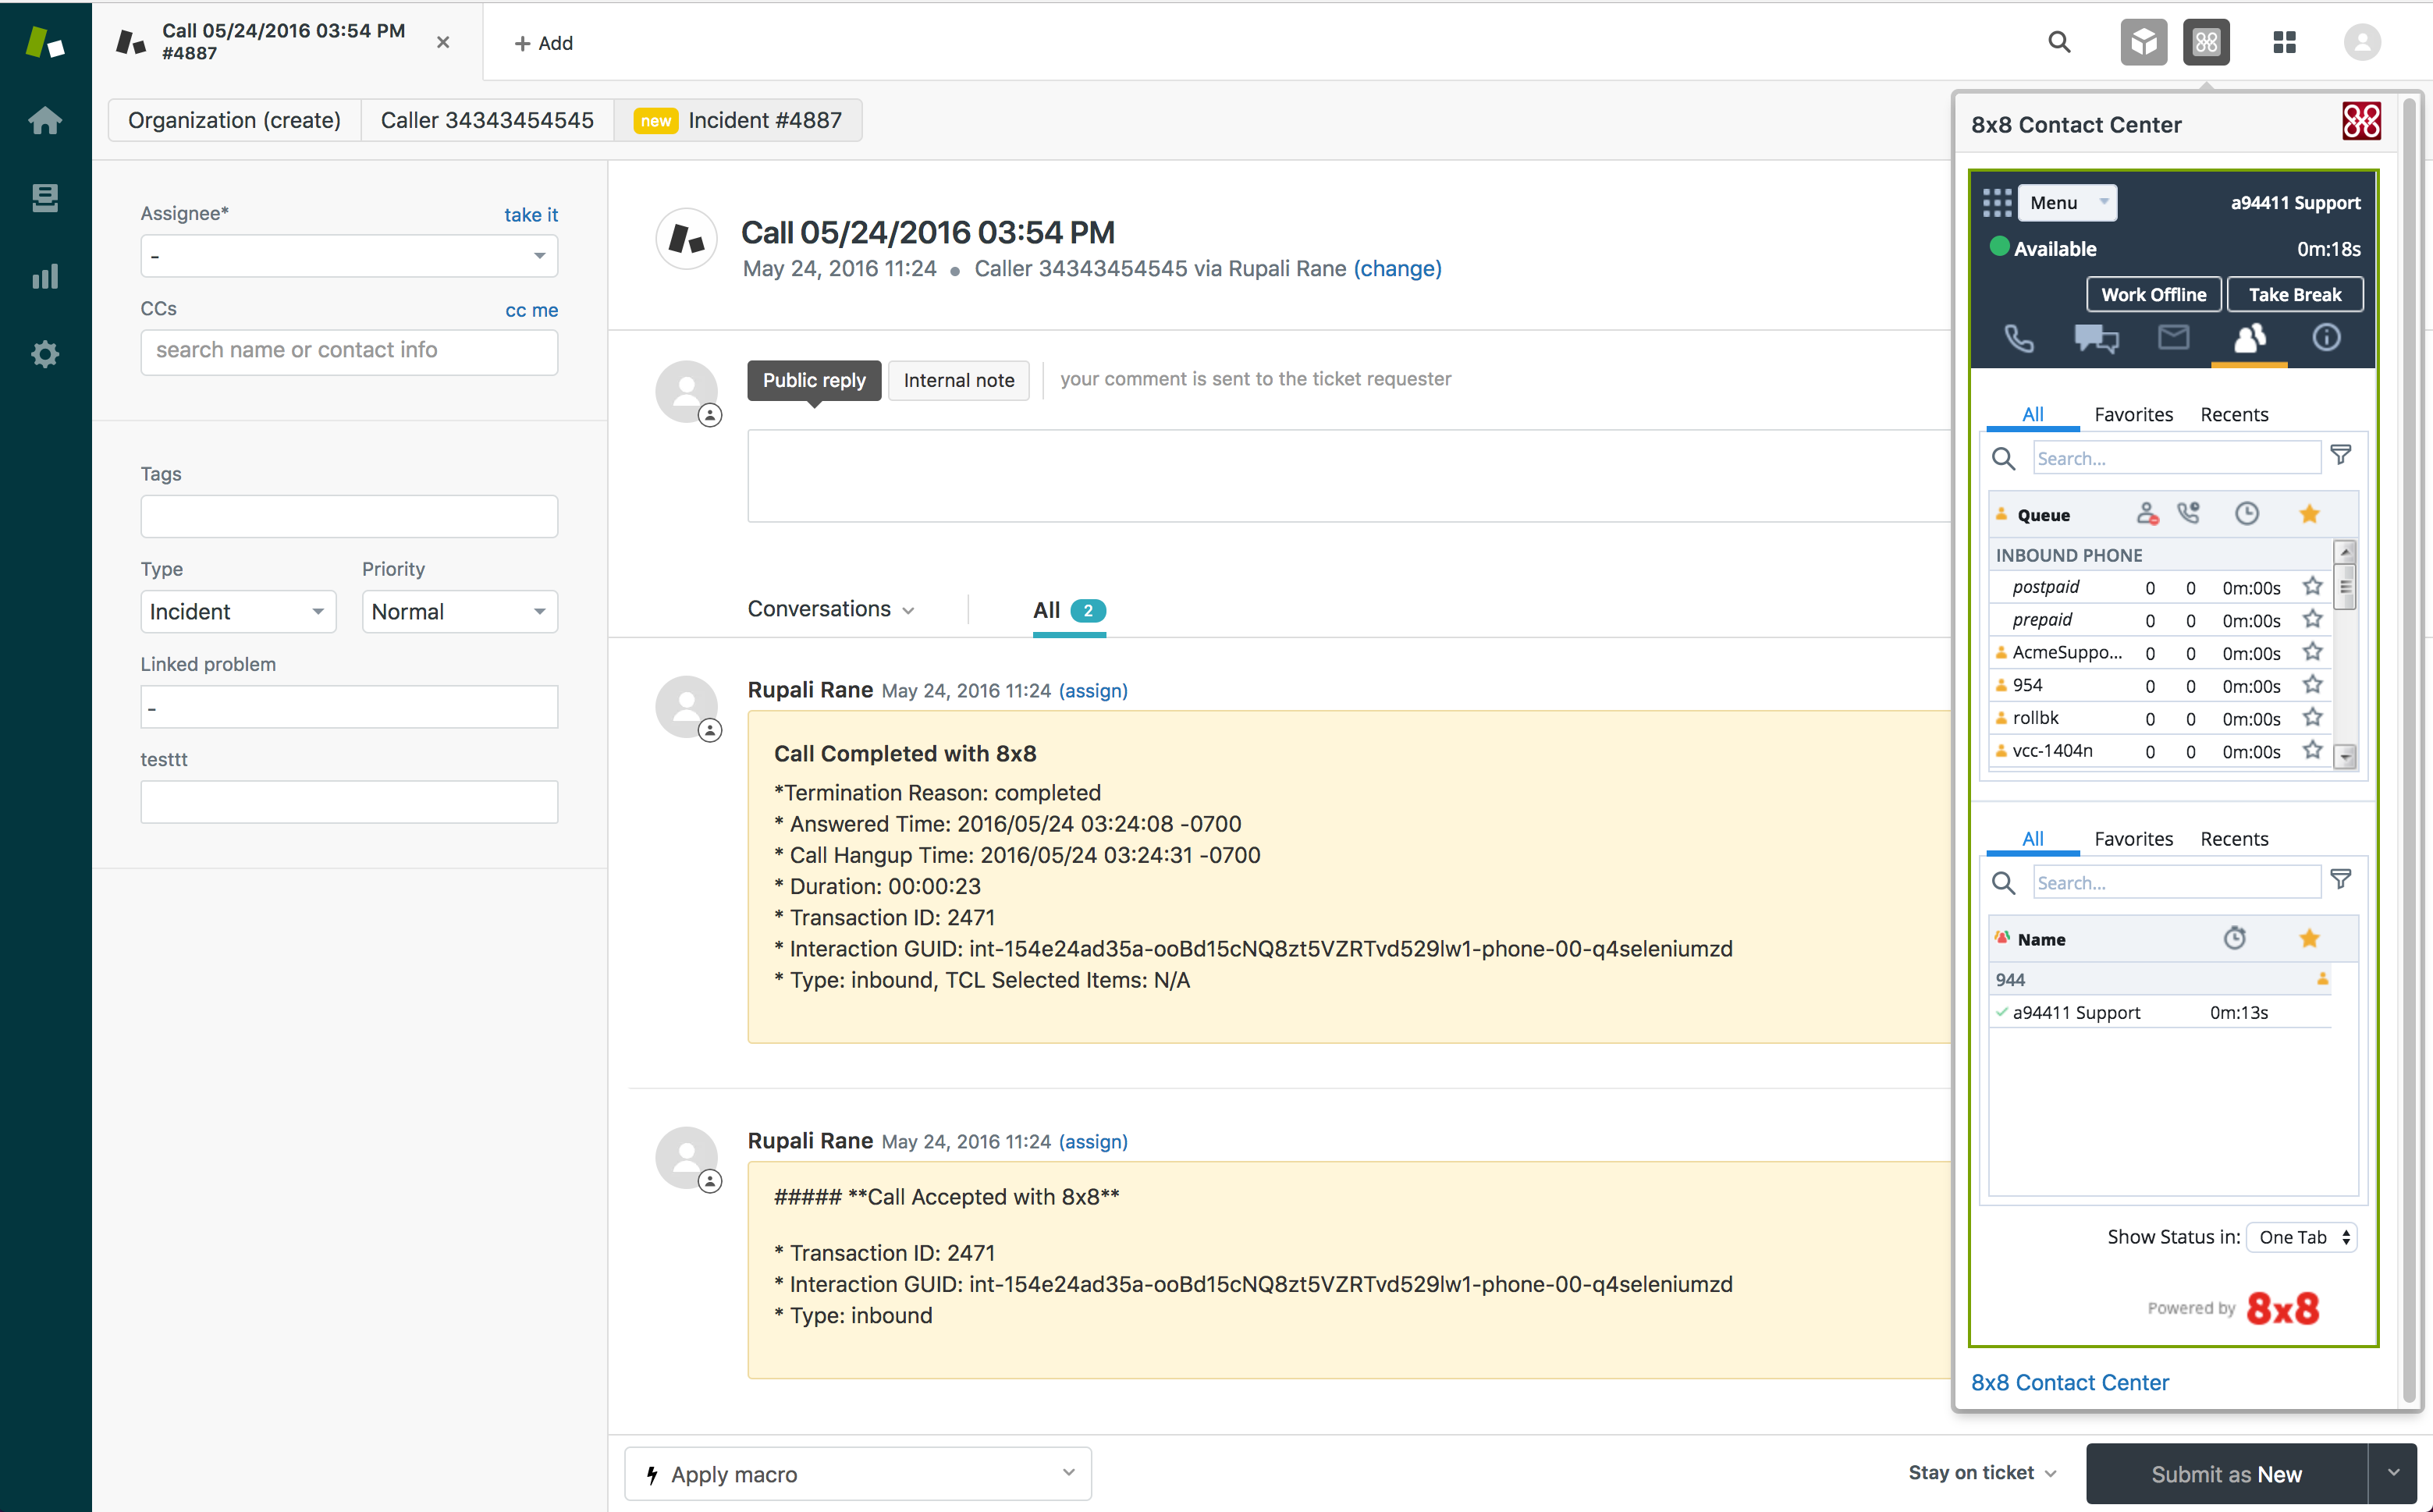This screenshot has width=2433, height=1512.
Task: Toggle the 8x8 app icon in top bar
Action: coord(2206,42)
